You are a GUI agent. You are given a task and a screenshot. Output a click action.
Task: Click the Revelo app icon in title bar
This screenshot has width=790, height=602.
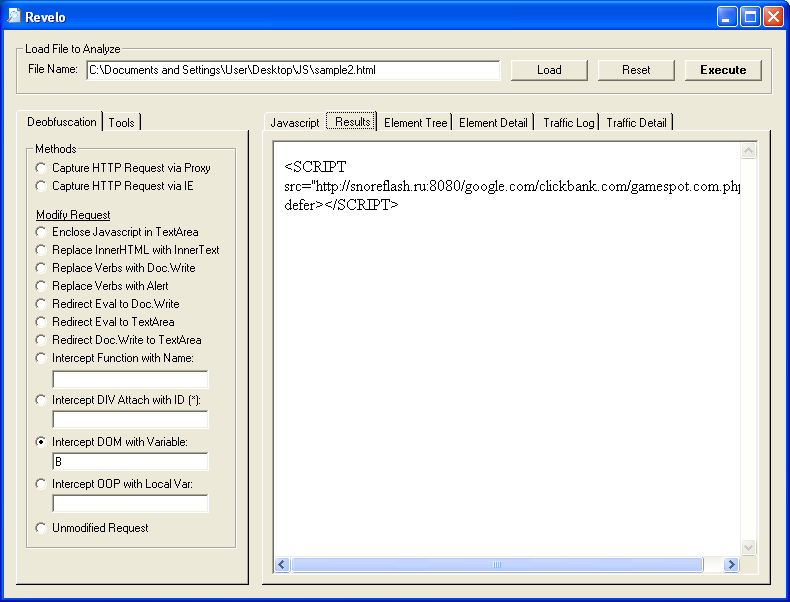[x=14, y=16]
